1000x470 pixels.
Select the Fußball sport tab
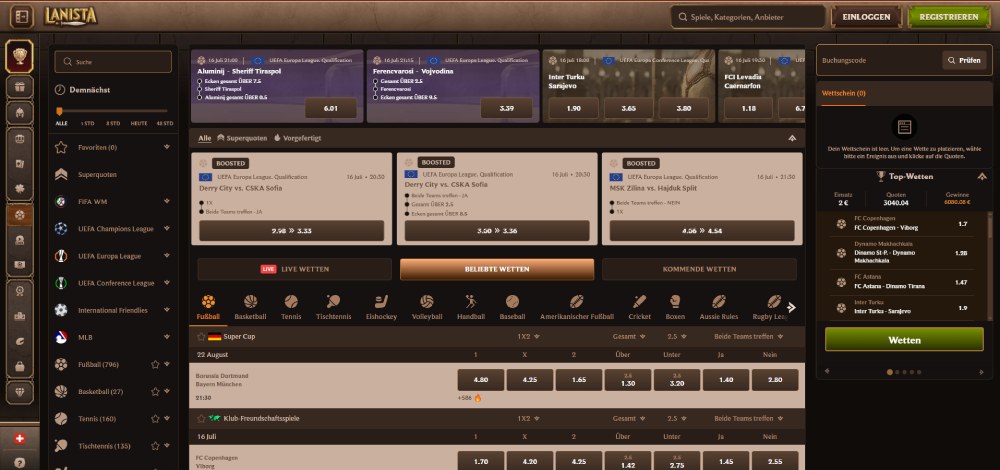click(x=209, y=309)
